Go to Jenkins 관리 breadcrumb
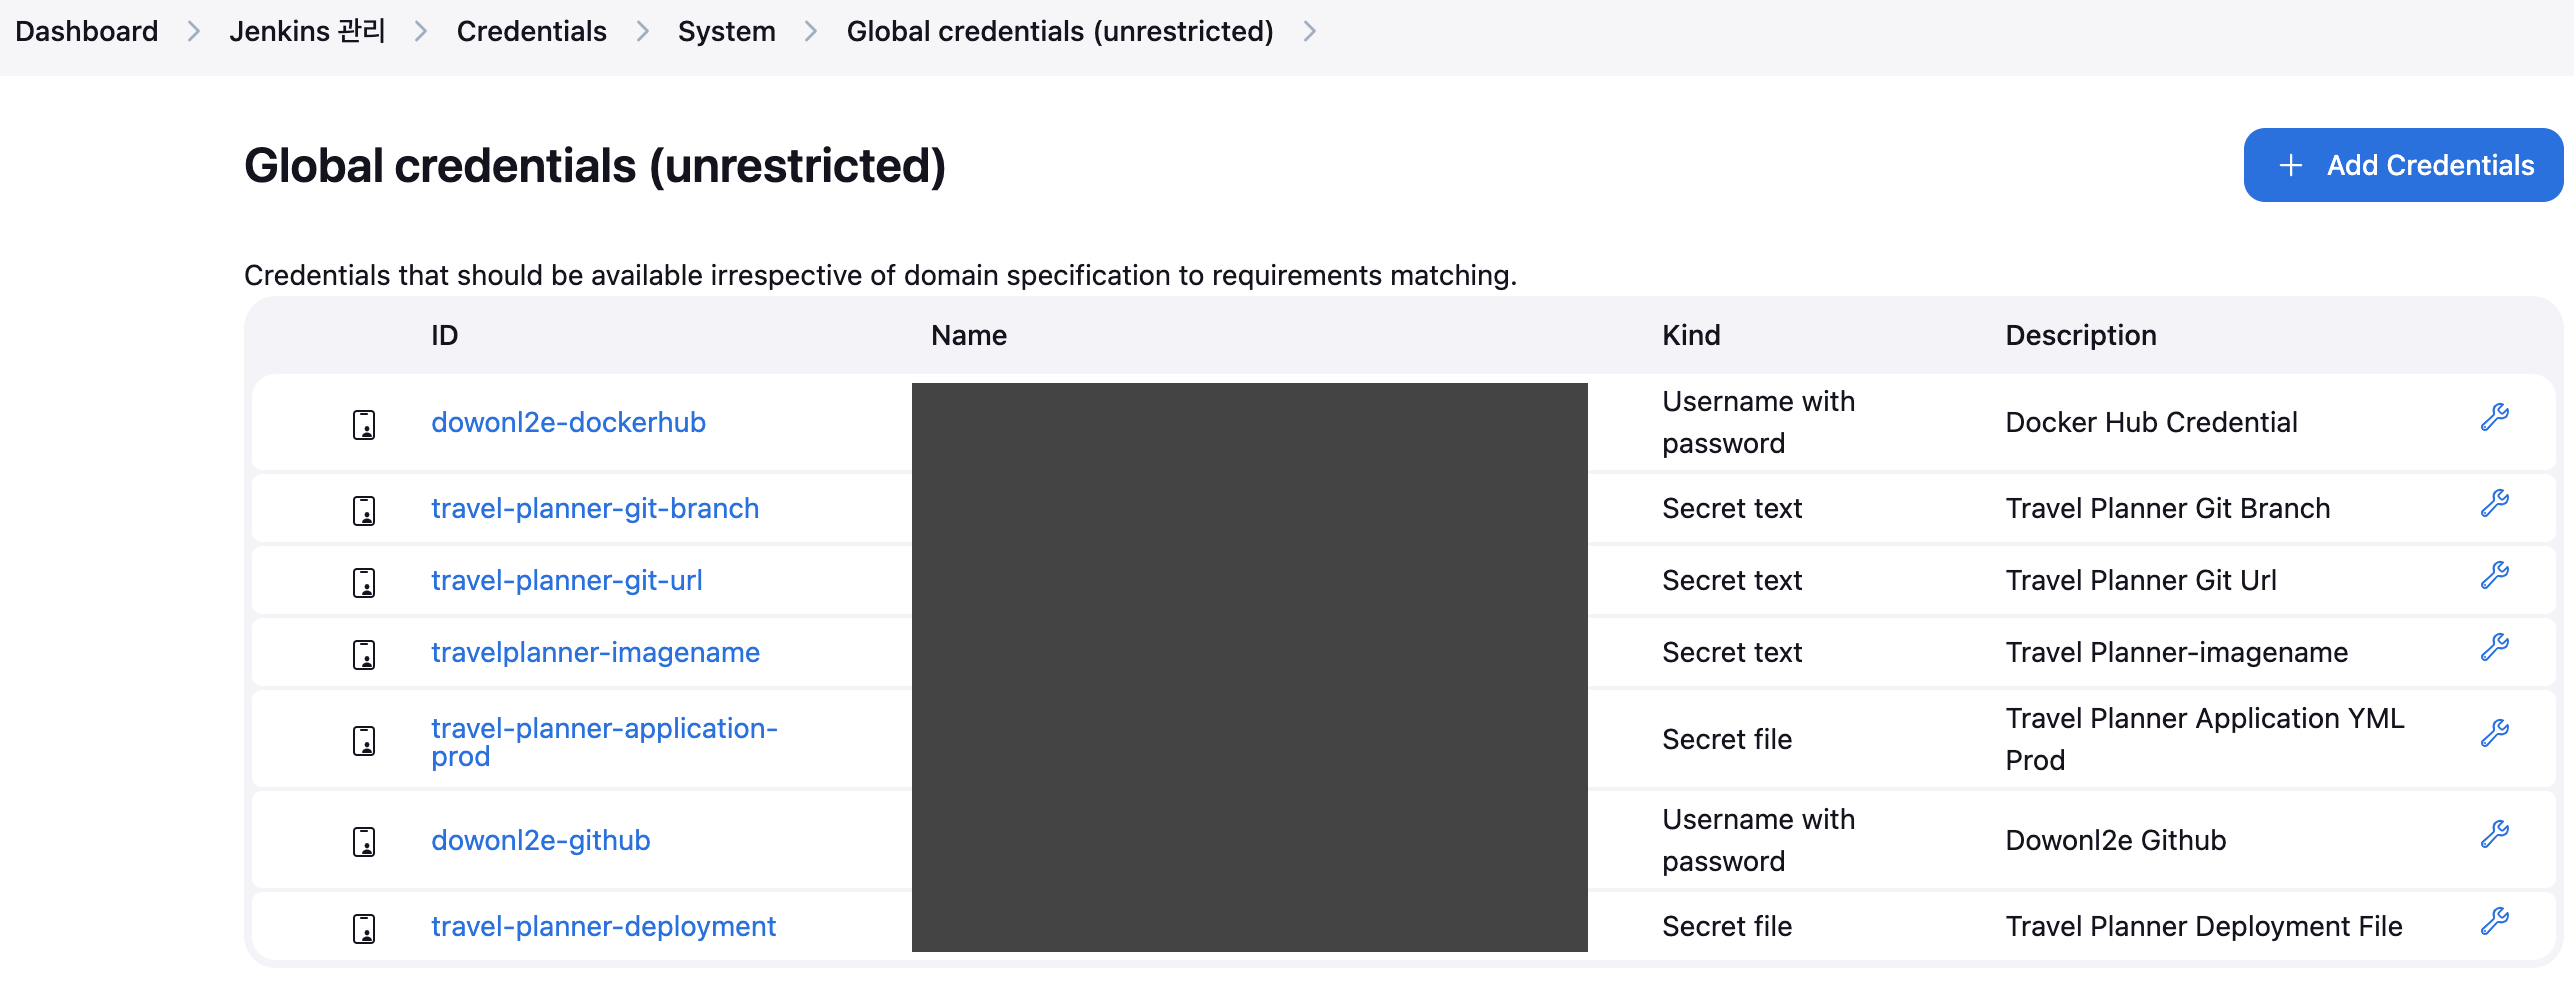 pos(307,32)
